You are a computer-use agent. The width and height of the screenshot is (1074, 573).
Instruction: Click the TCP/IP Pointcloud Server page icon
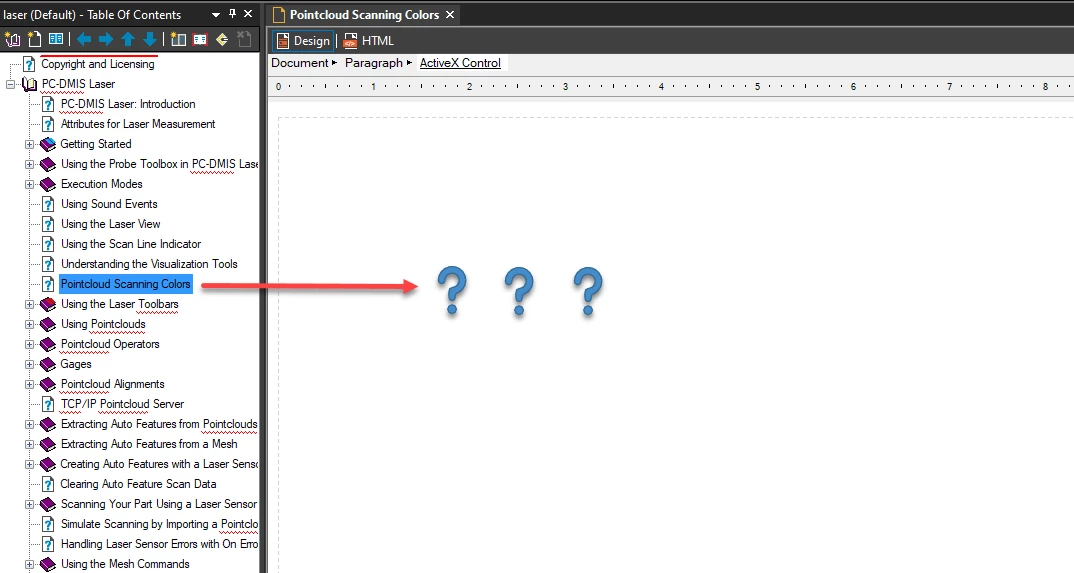(48, 404)
